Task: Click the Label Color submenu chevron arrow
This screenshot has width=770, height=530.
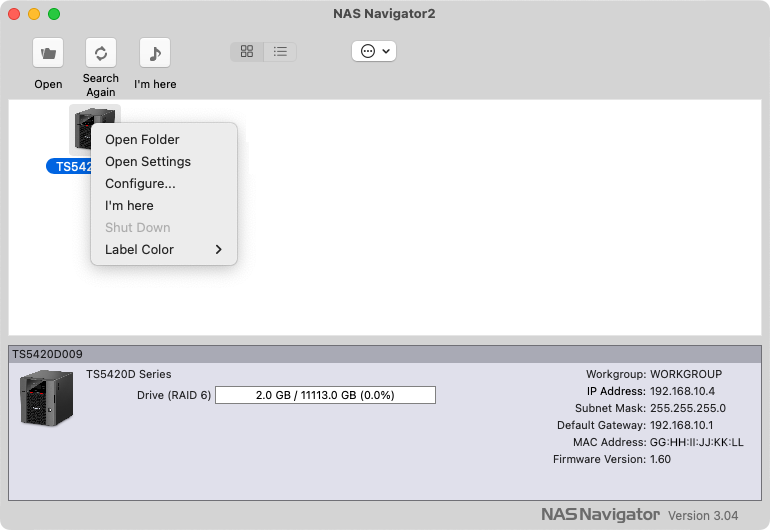Action: 219,250
